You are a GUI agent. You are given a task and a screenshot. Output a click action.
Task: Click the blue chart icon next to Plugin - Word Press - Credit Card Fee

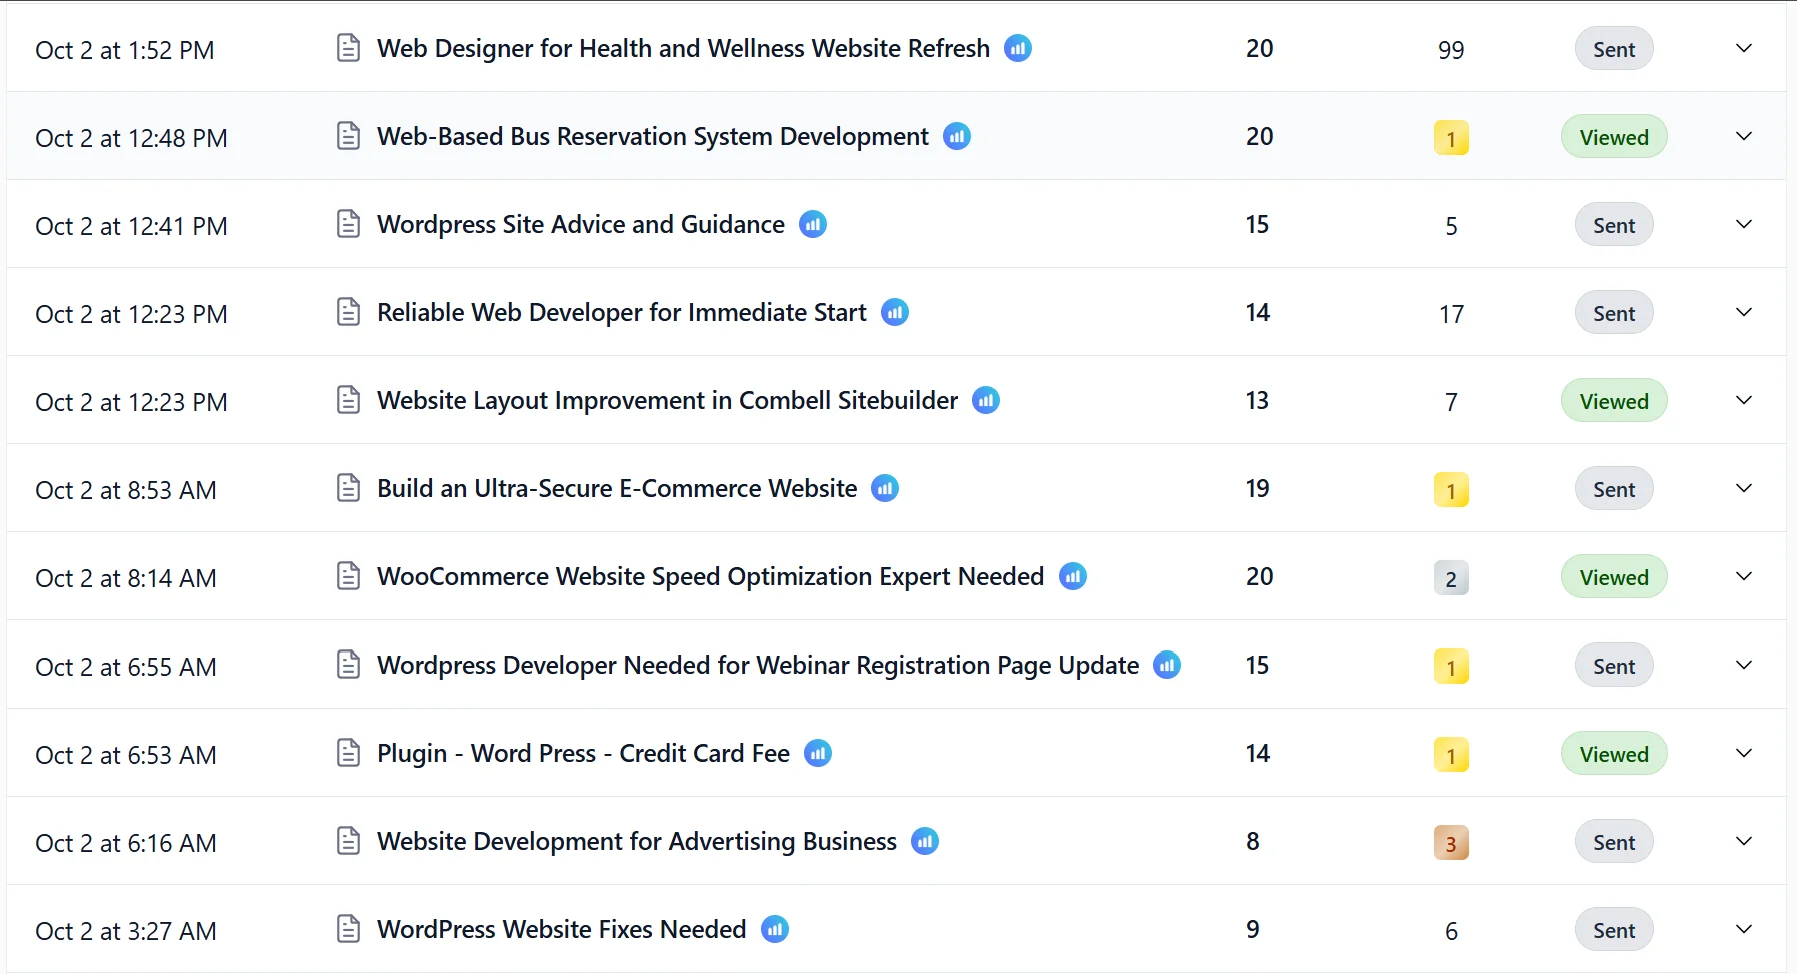pyautogui.click(x=818, y=753)
